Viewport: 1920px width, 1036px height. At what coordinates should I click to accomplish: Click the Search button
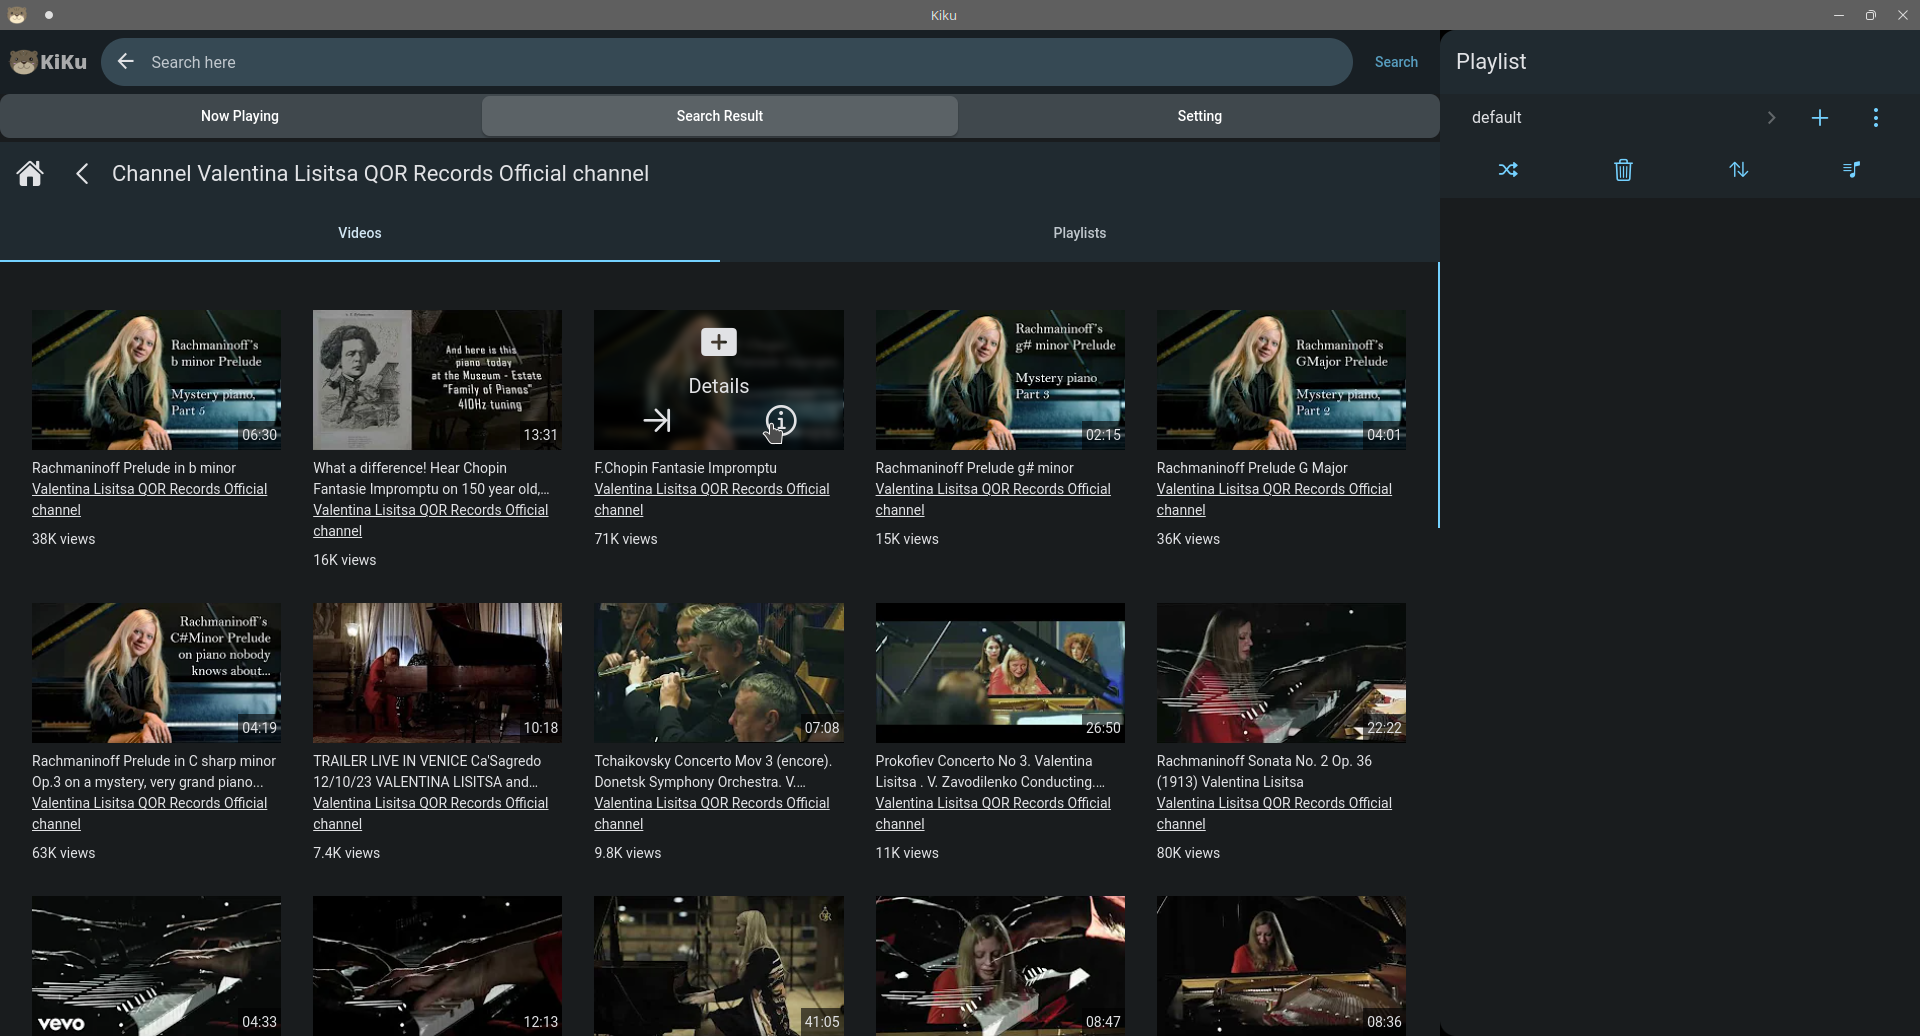click(1396, 62)
